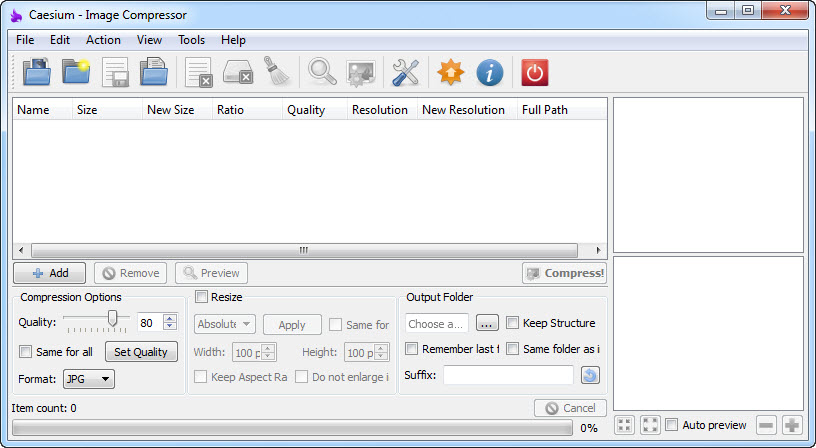Click the original size preview icon
Screen dimensions: 816x448
pos(650,425)
